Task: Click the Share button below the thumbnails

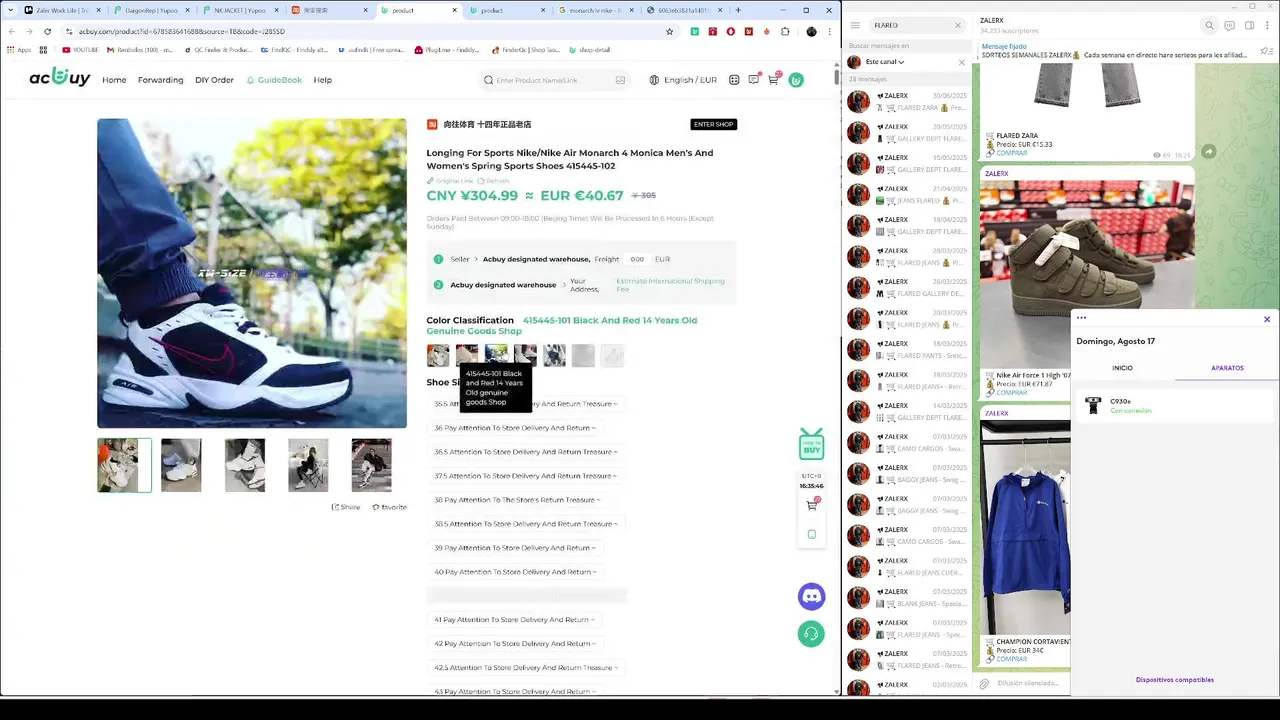Action: [346, 507]
